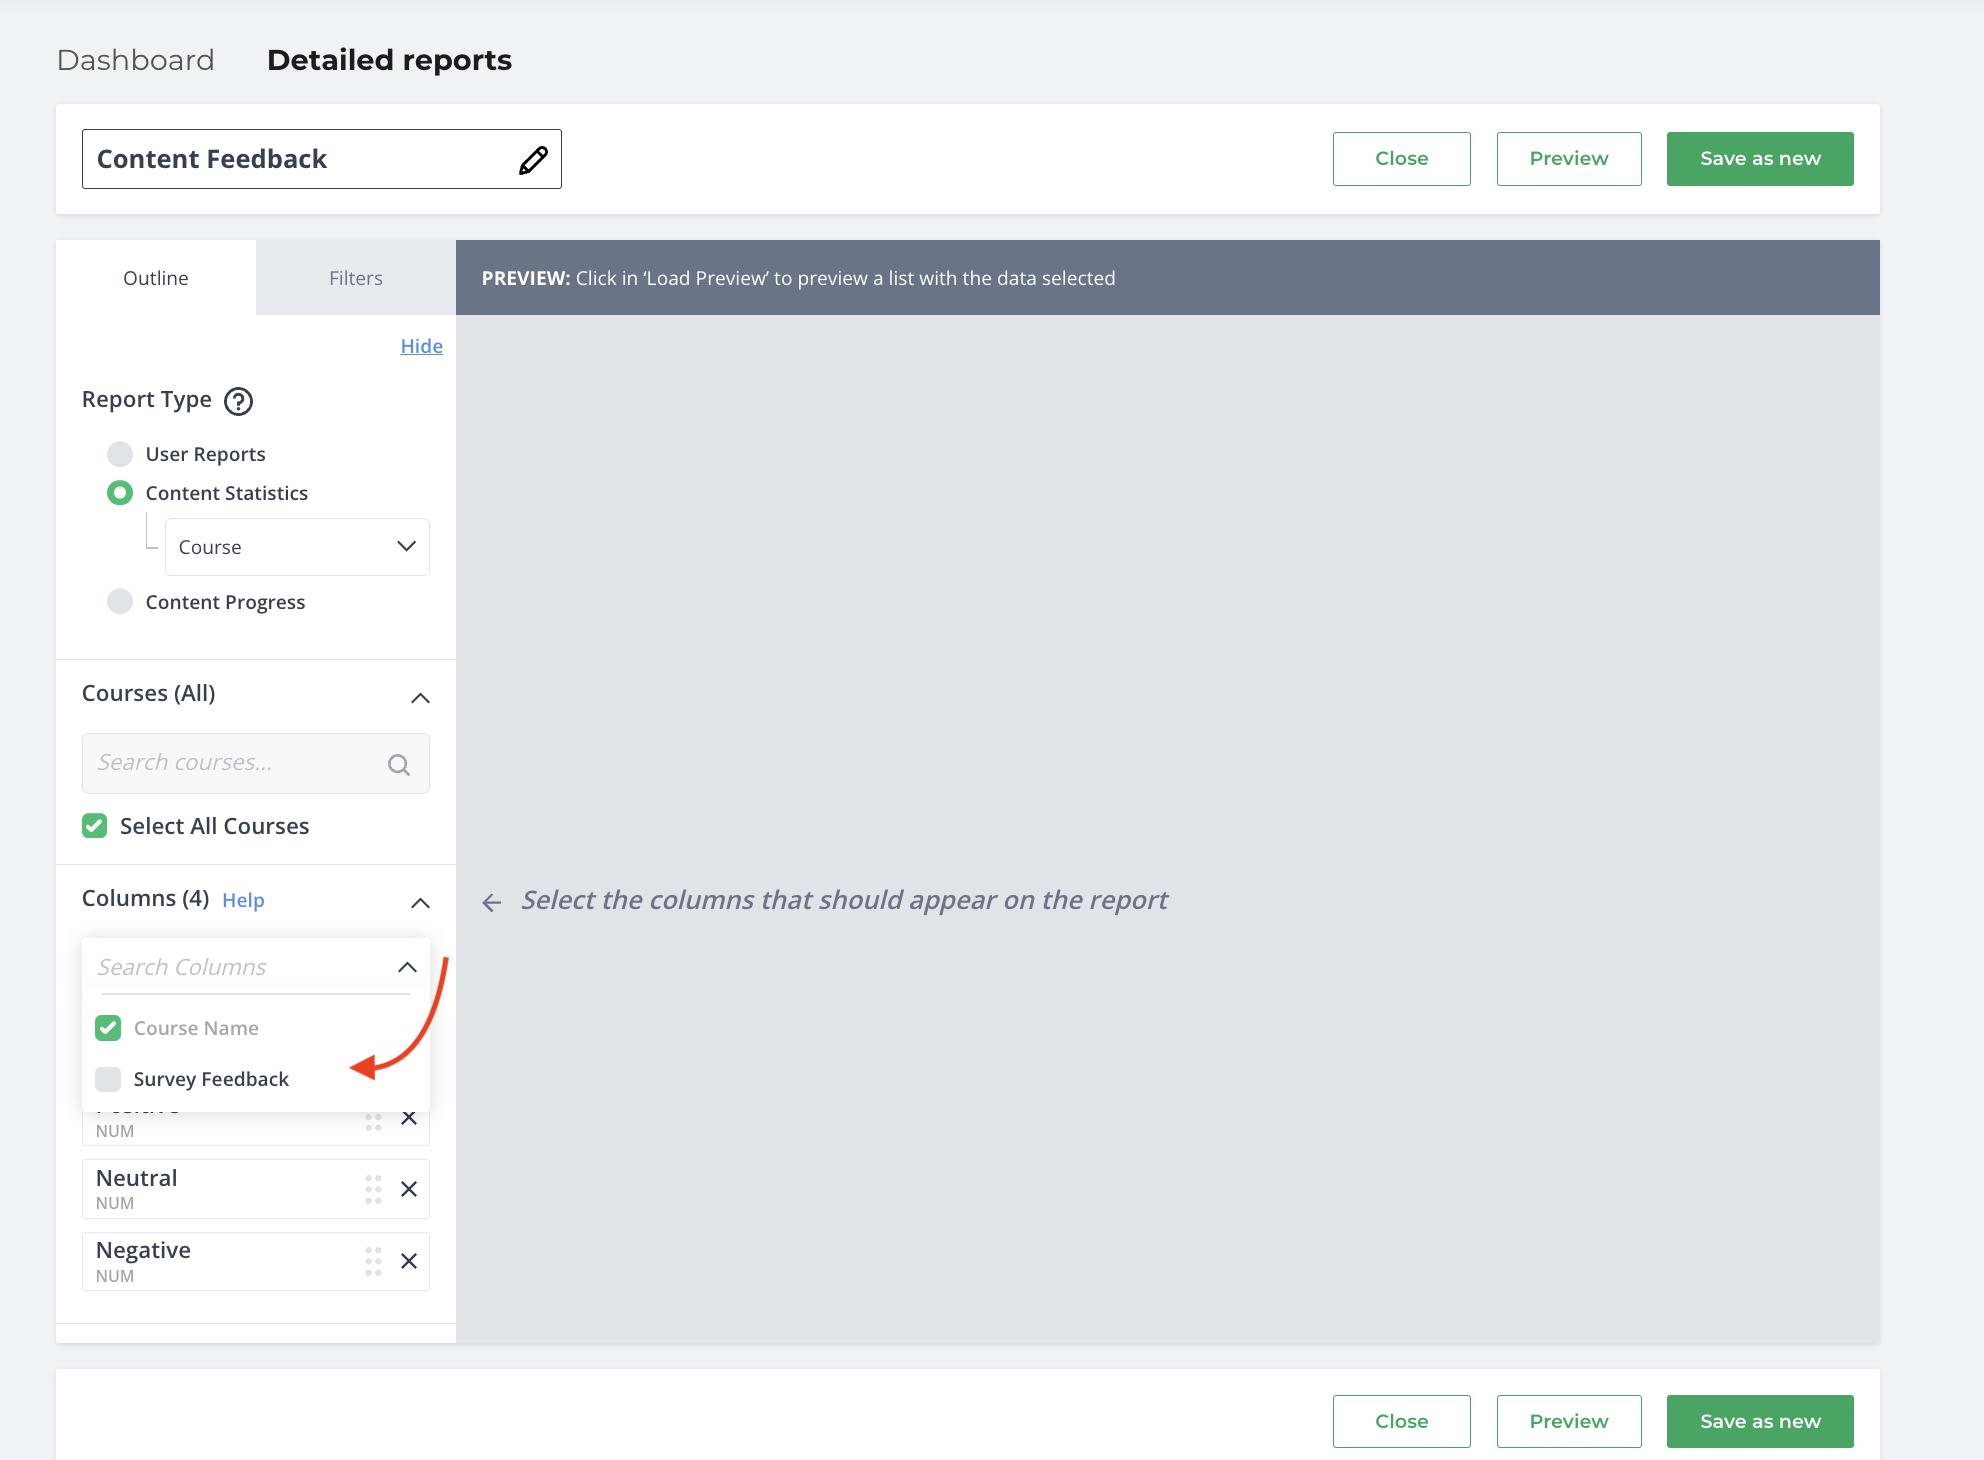Select User Reports radio button
The width and height of the screenshot is (1984, 1460).
tap(120, 454)
